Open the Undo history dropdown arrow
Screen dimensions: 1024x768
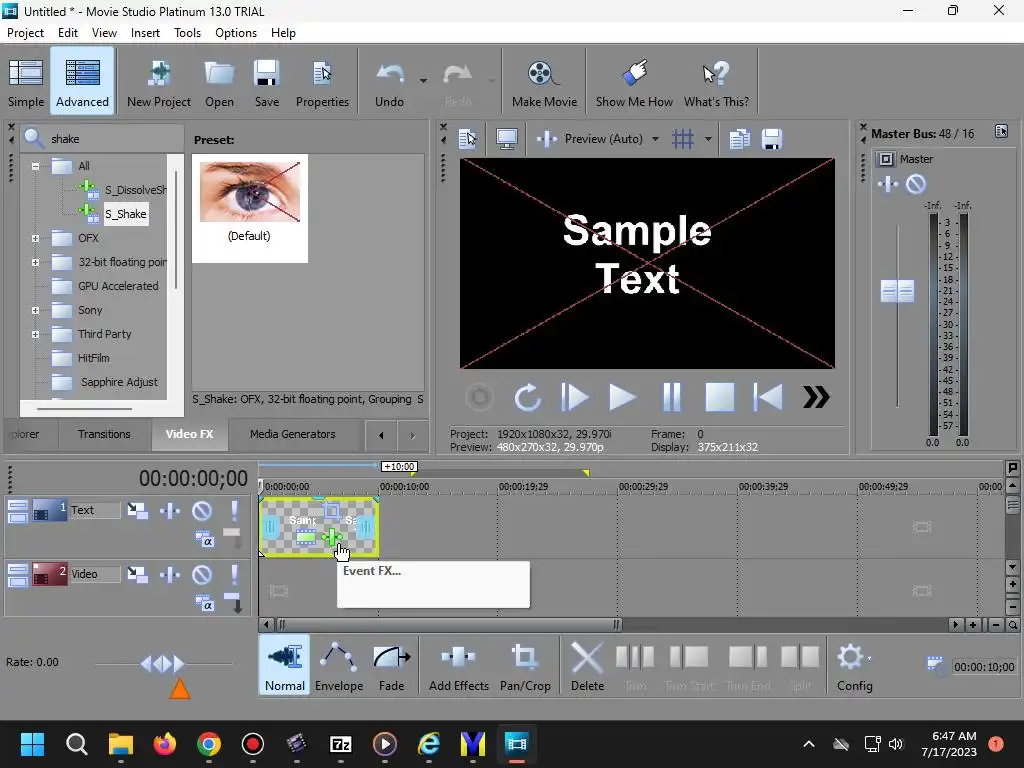(x=423, y=81)
